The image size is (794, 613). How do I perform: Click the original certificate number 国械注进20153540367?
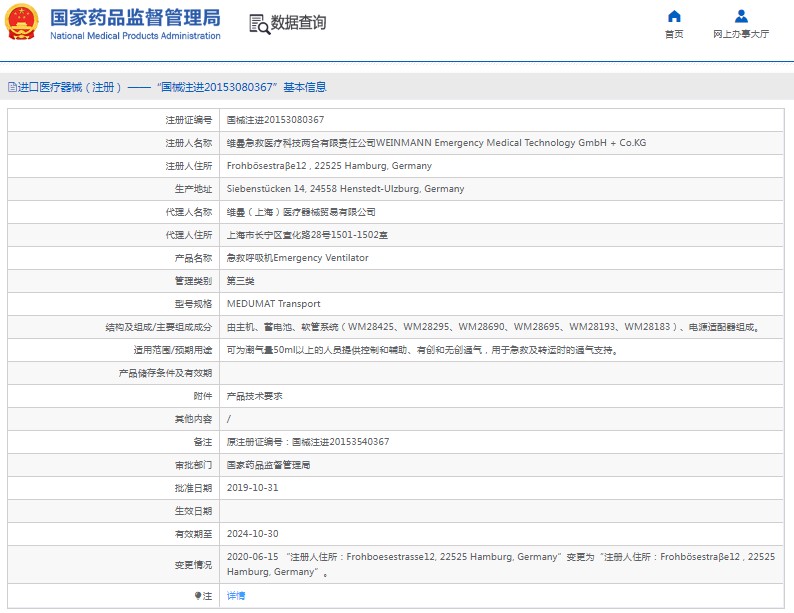339,442
